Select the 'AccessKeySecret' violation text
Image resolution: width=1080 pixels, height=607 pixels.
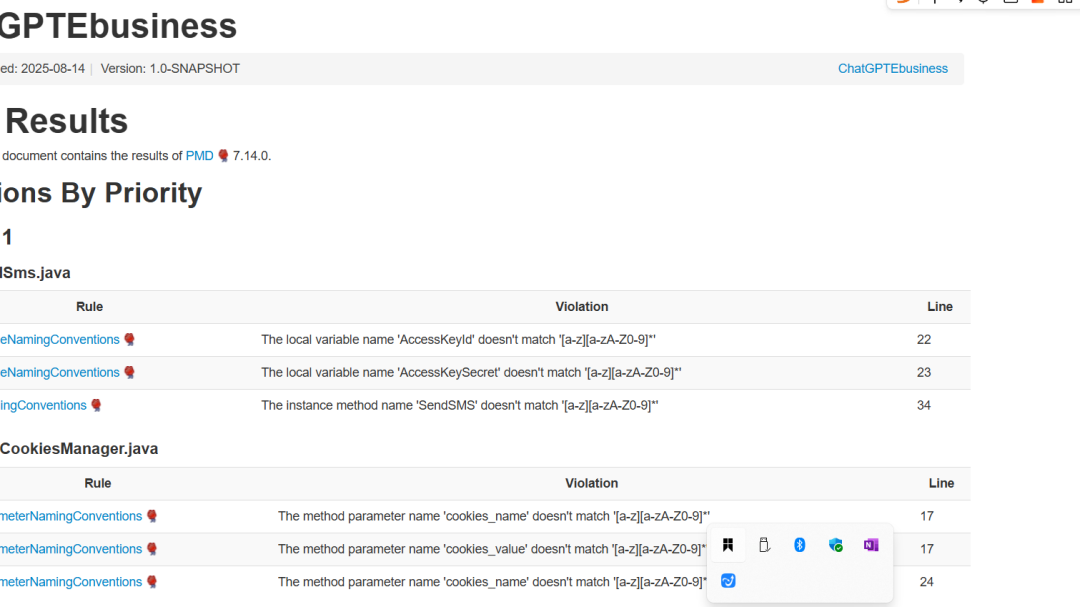471,372
